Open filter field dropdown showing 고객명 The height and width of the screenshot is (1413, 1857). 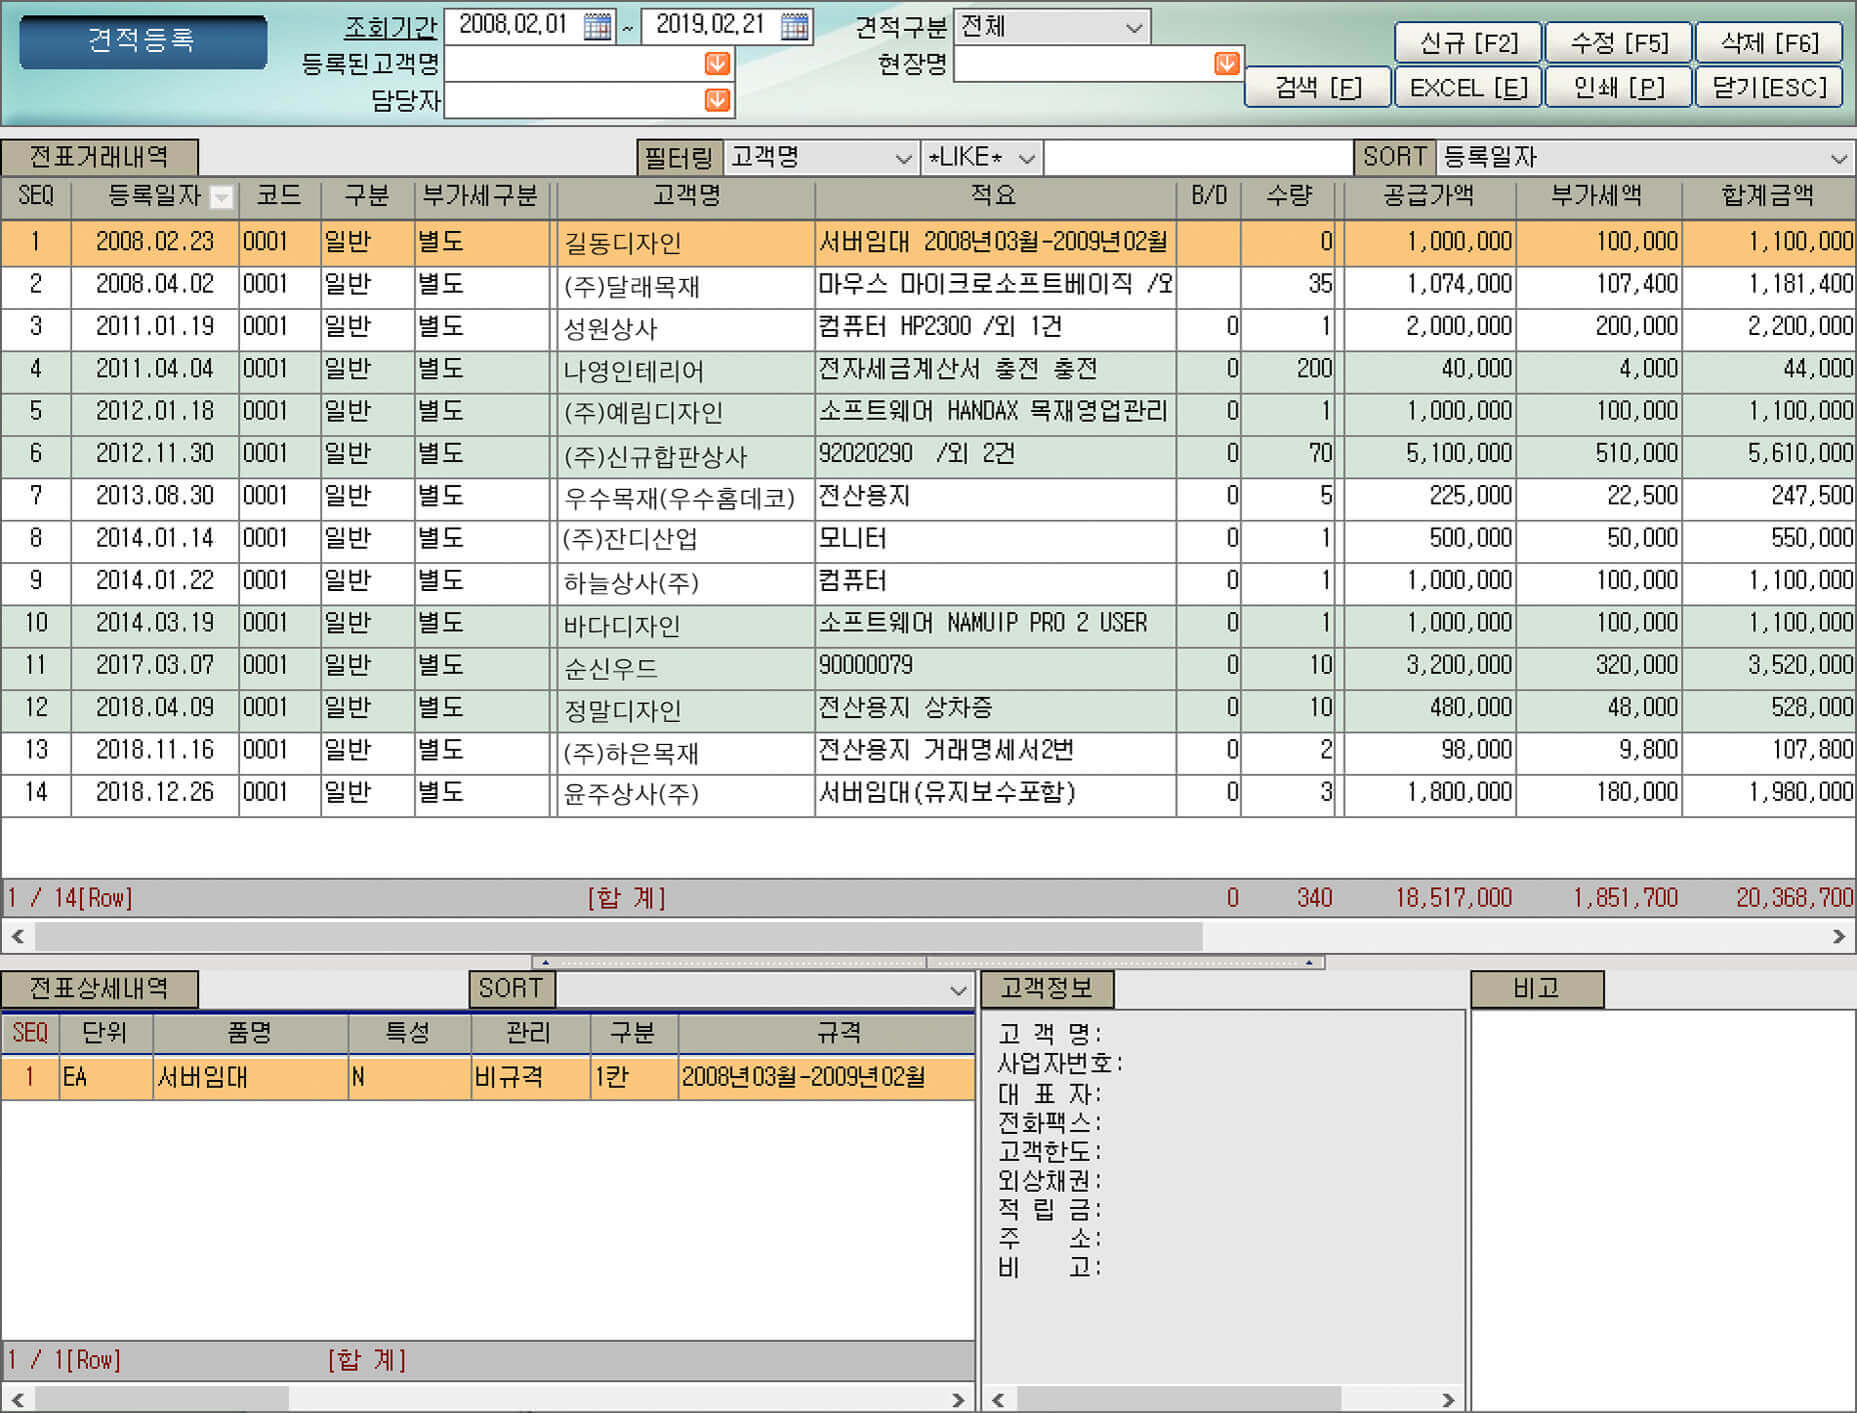pyautogui.click(x=820, y=157)
